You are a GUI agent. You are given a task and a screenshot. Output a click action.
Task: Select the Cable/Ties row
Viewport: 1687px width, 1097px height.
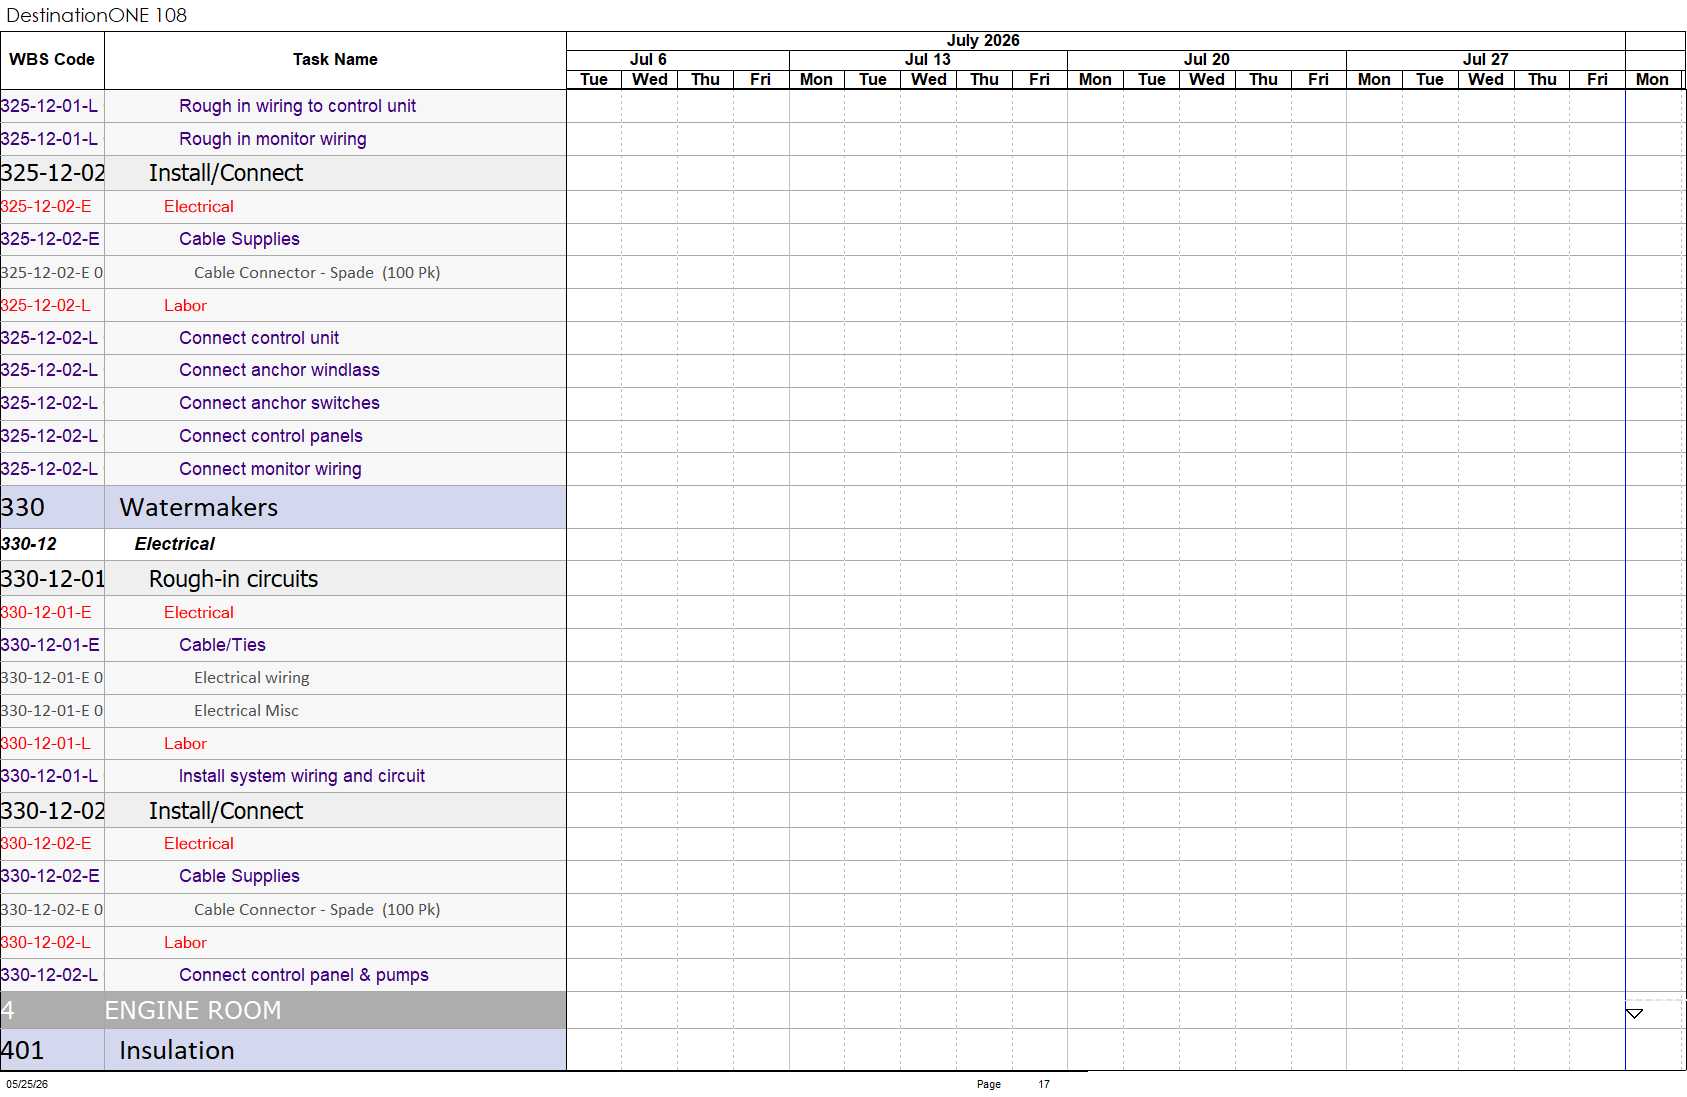[283, 645]
